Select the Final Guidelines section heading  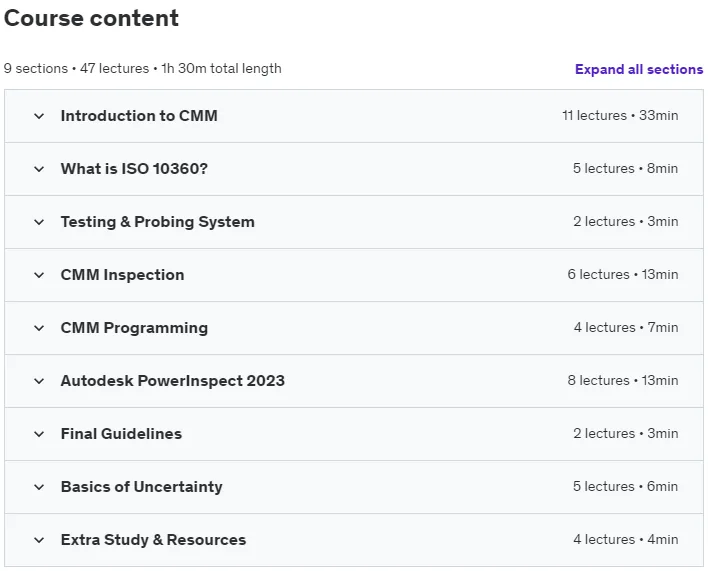point(121,434)
